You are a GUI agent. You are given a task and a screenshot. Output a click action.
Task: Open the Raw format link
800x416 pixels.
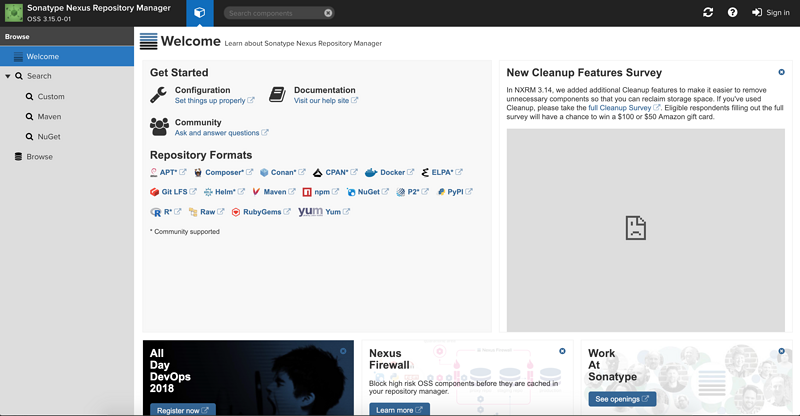(212, 212)
